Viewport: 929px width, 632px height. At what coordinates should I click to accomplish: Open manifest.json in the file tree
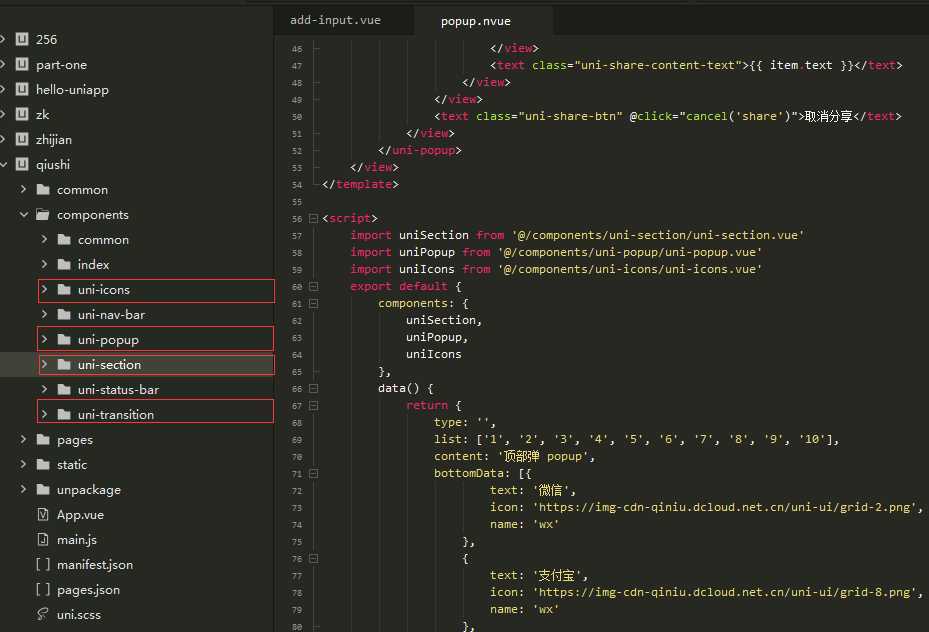click(x=95, y=564)
